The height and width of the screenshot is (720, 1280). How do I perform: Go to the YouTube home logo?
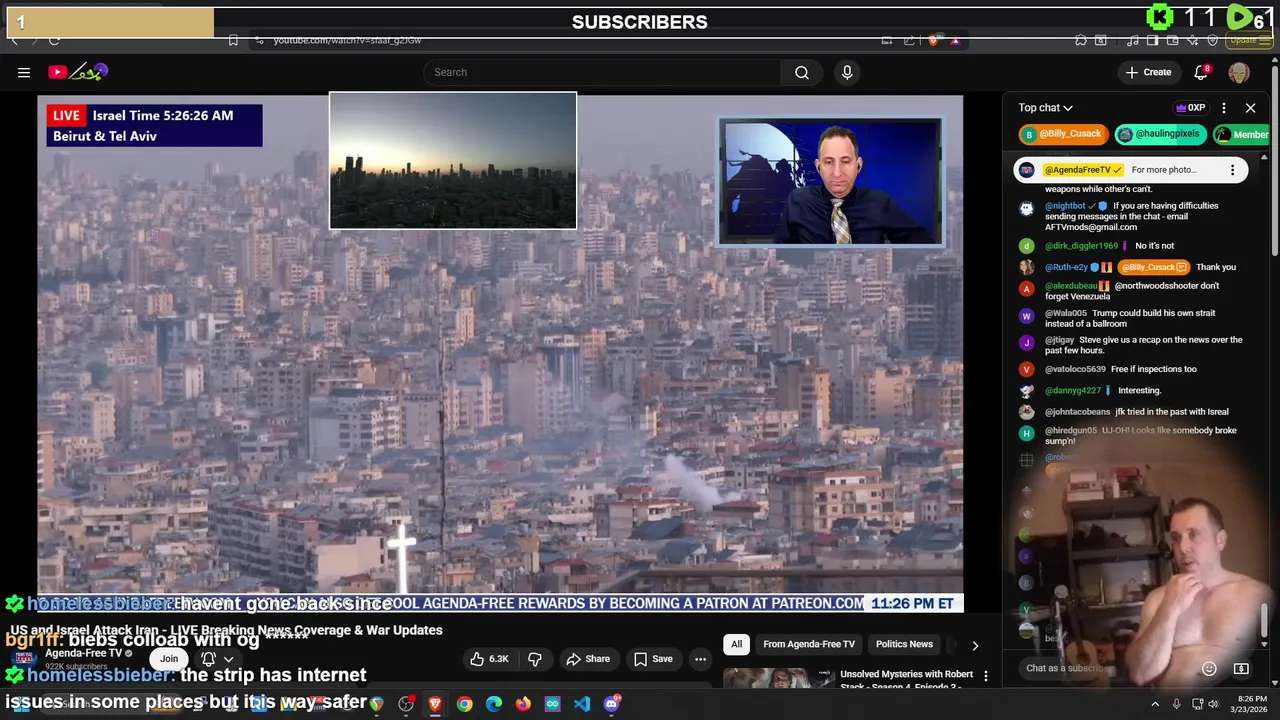[x=77, y=72]
